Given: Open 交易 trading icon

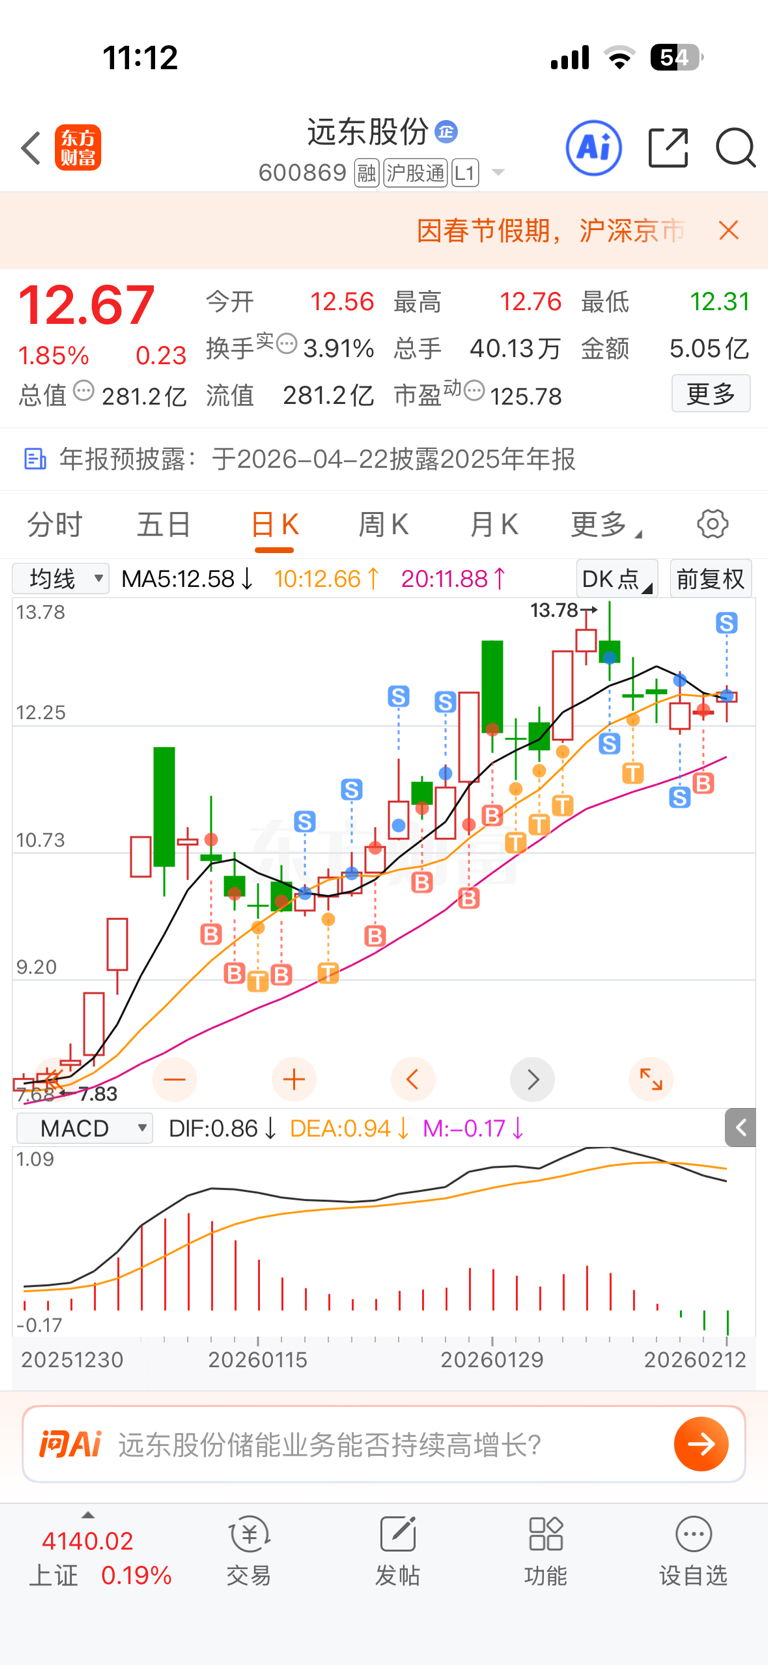Looking at the screenshot, I should pos(248,1552).
